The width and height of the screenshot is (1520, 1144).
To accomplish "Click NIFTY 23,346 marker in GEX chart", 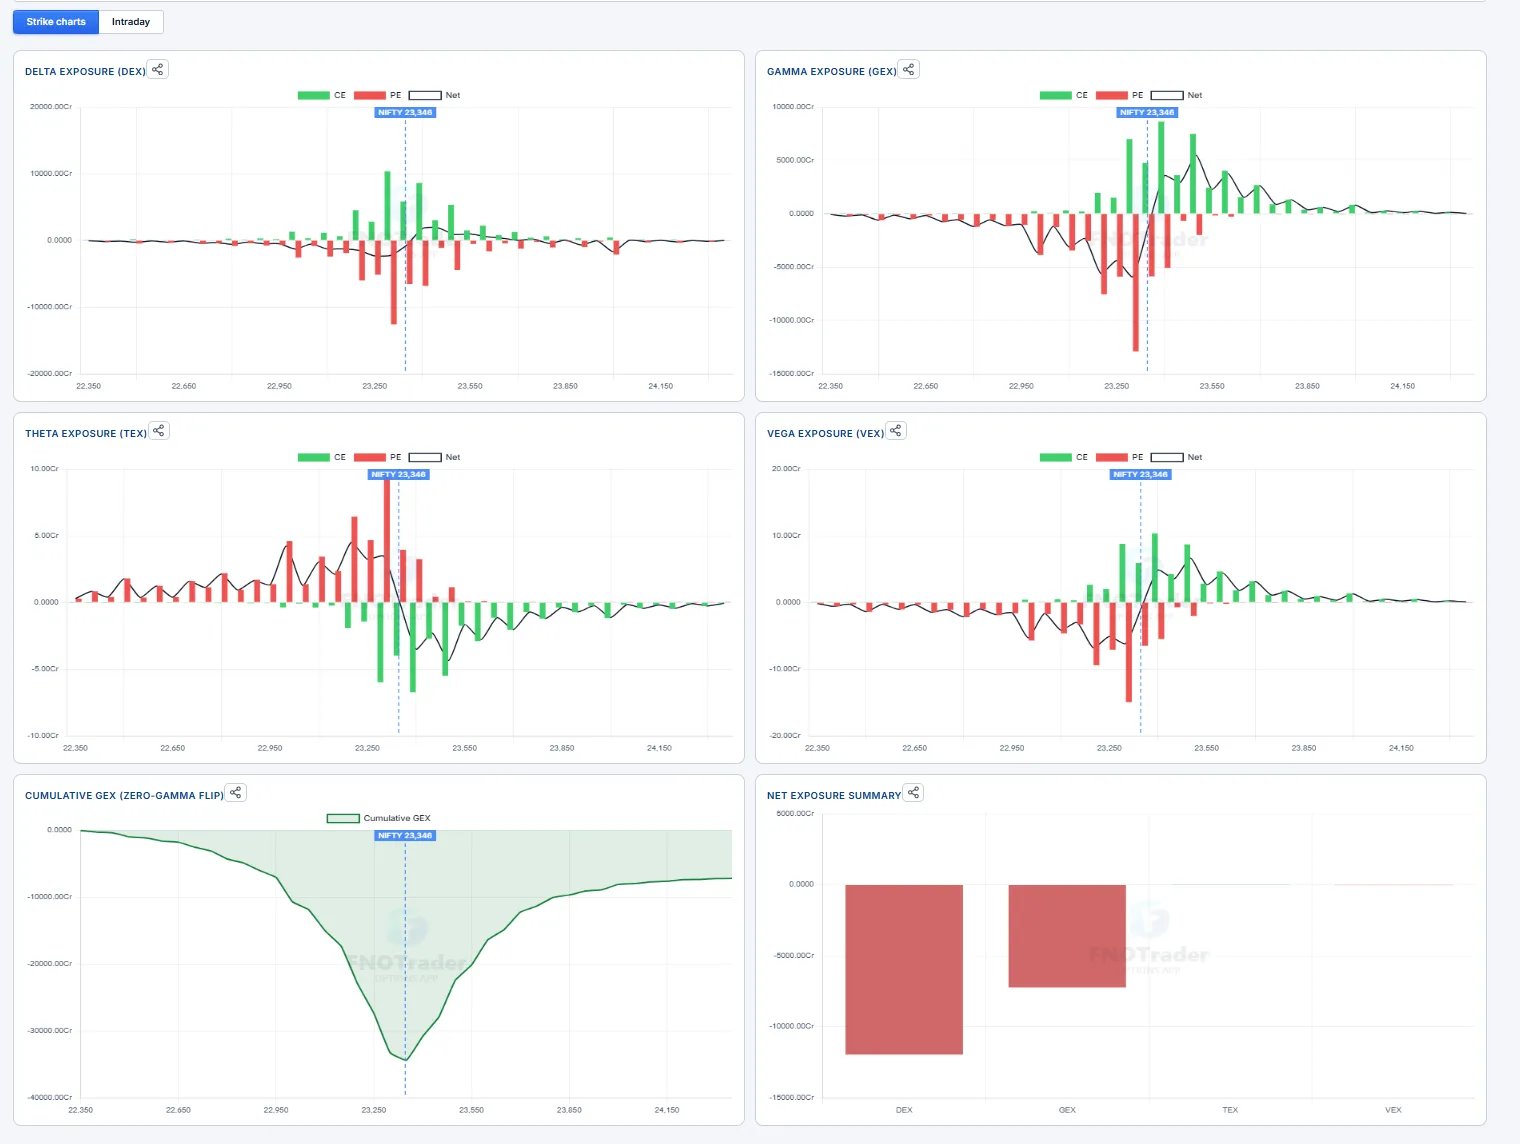I will click(1147, 112).
